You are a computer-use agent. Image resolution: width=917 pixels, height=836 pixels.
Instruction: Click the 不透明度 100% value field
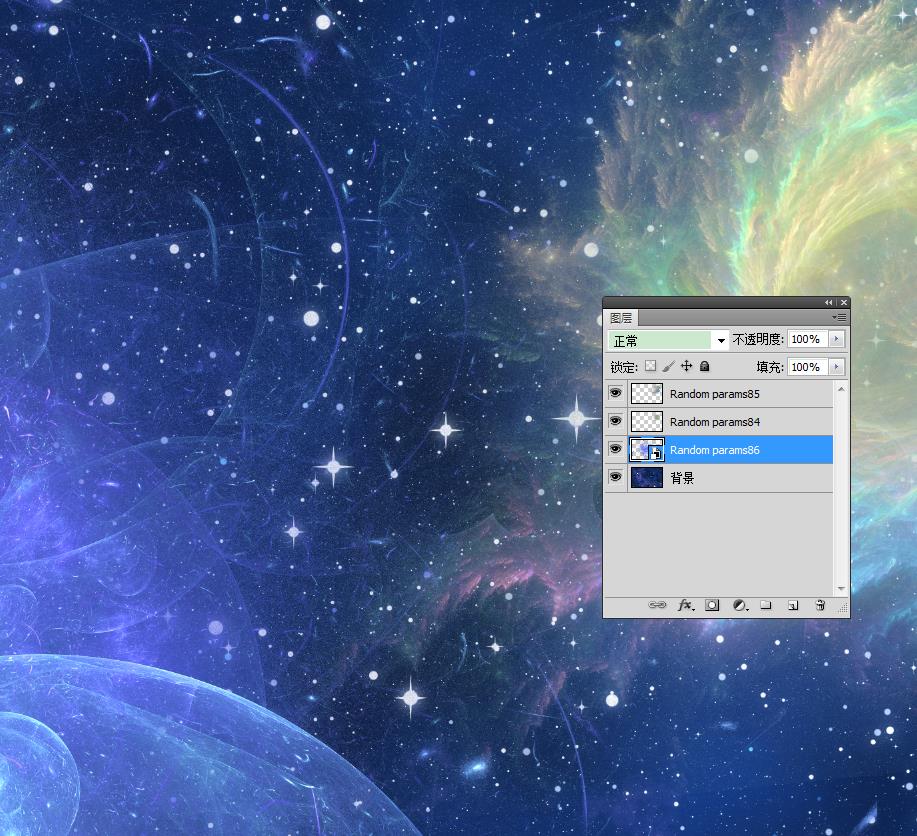808,339
